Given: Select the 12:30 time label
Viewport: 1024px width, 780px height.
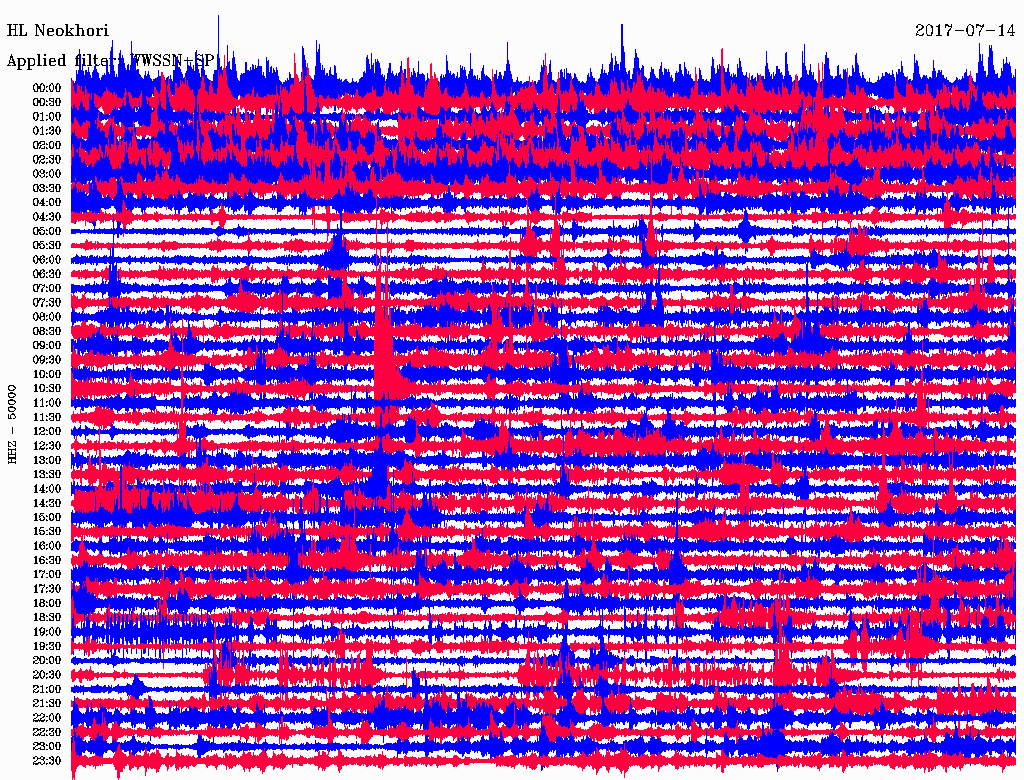Looking at the screenshot, I should [x=47, y=446].
